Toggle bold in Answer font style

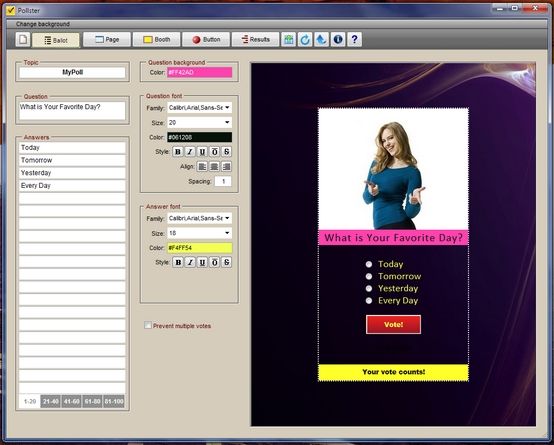(178, 262)
